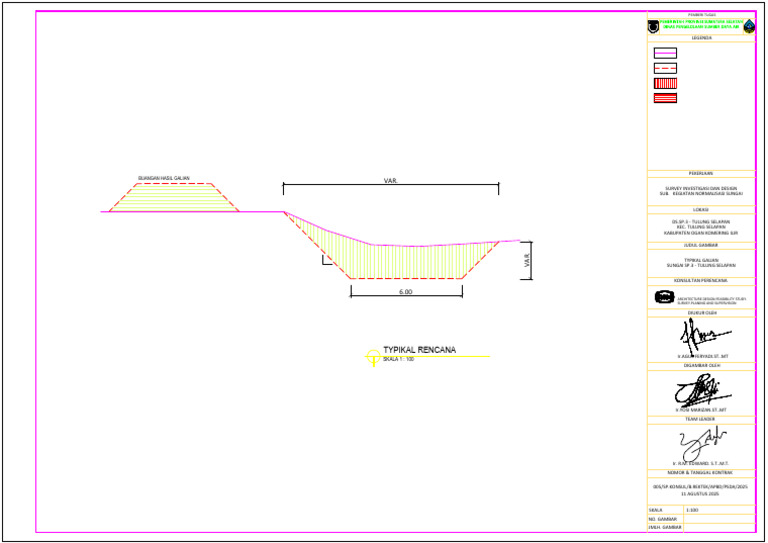Click the LEGENDA heading
768x543 pixels.
(x=701, y=38)
